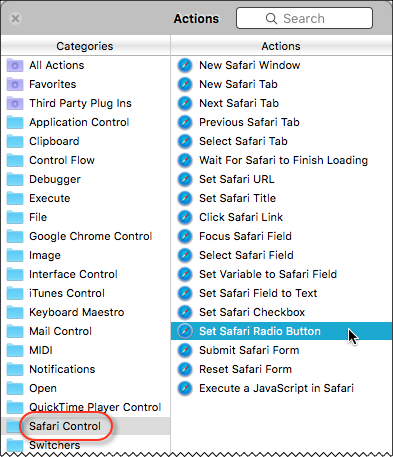This screenshot has width=393, height=457.
Task: Click the Search actions field
Action: [x=304, y=18]
